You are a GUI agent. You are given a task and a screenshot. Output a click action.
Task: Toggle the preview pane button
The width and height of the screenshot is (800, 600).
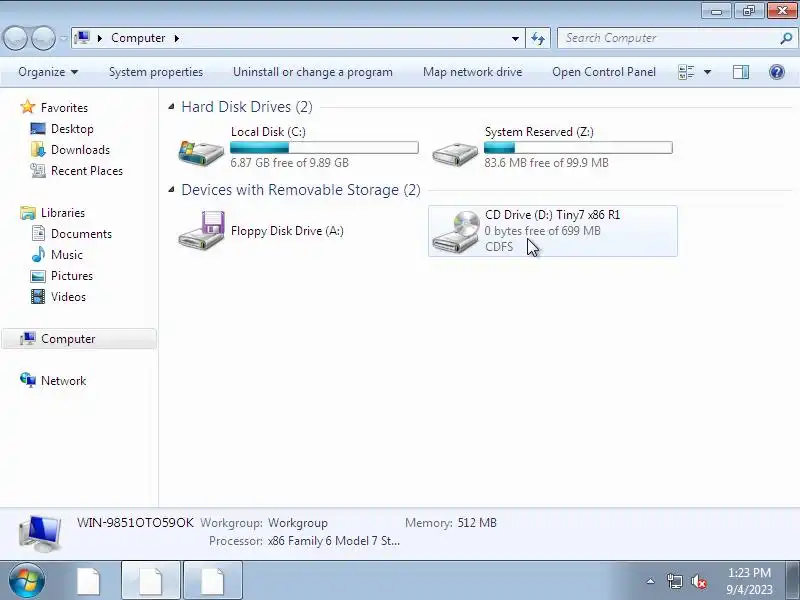pos(741,72)
